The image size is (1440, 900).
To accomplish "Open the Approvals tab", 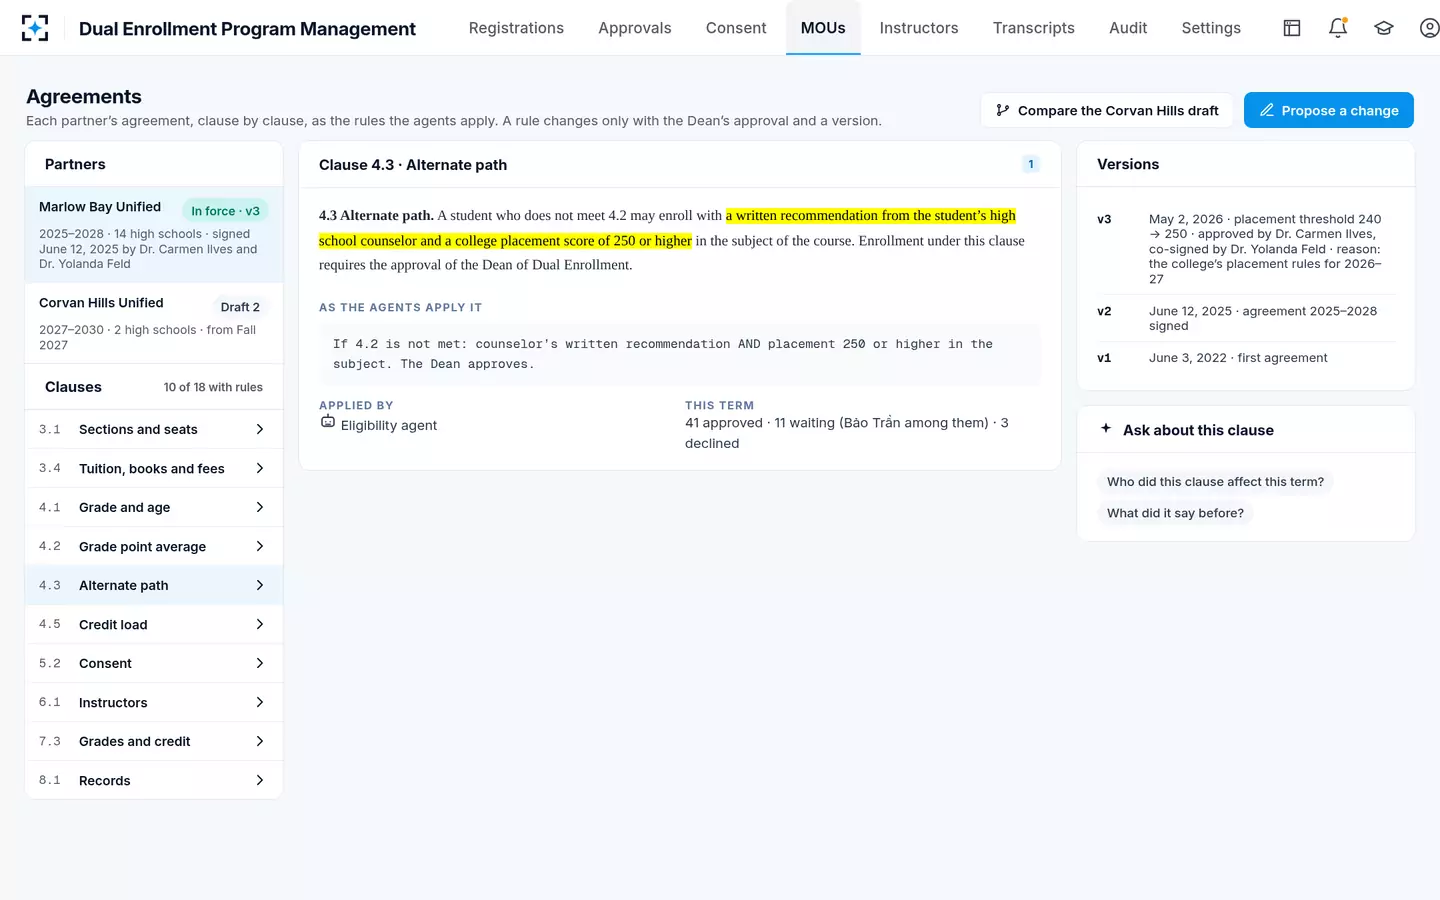I will click(635, 28).
